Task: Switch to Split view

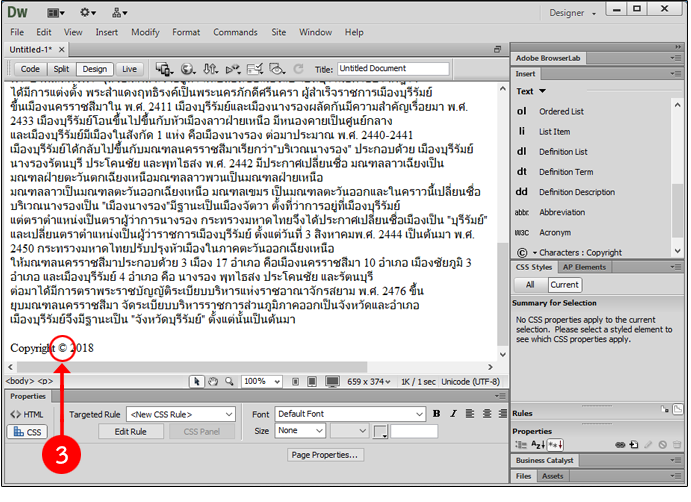Action: [x=61, y=69]
